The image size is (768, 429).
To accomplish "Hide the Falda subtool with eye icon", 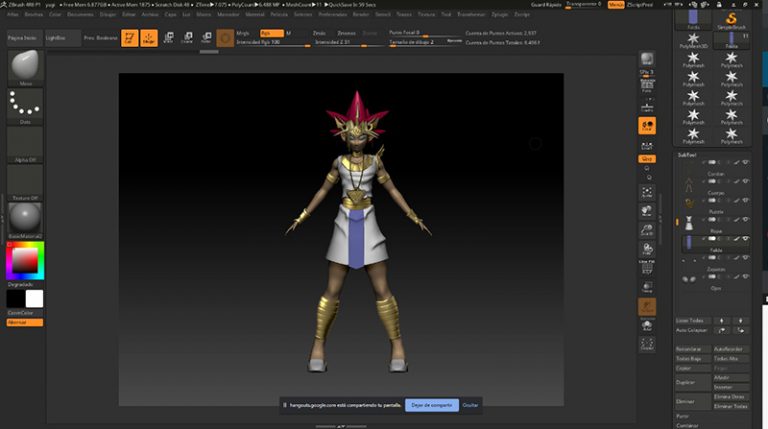I will click(745, 238).
